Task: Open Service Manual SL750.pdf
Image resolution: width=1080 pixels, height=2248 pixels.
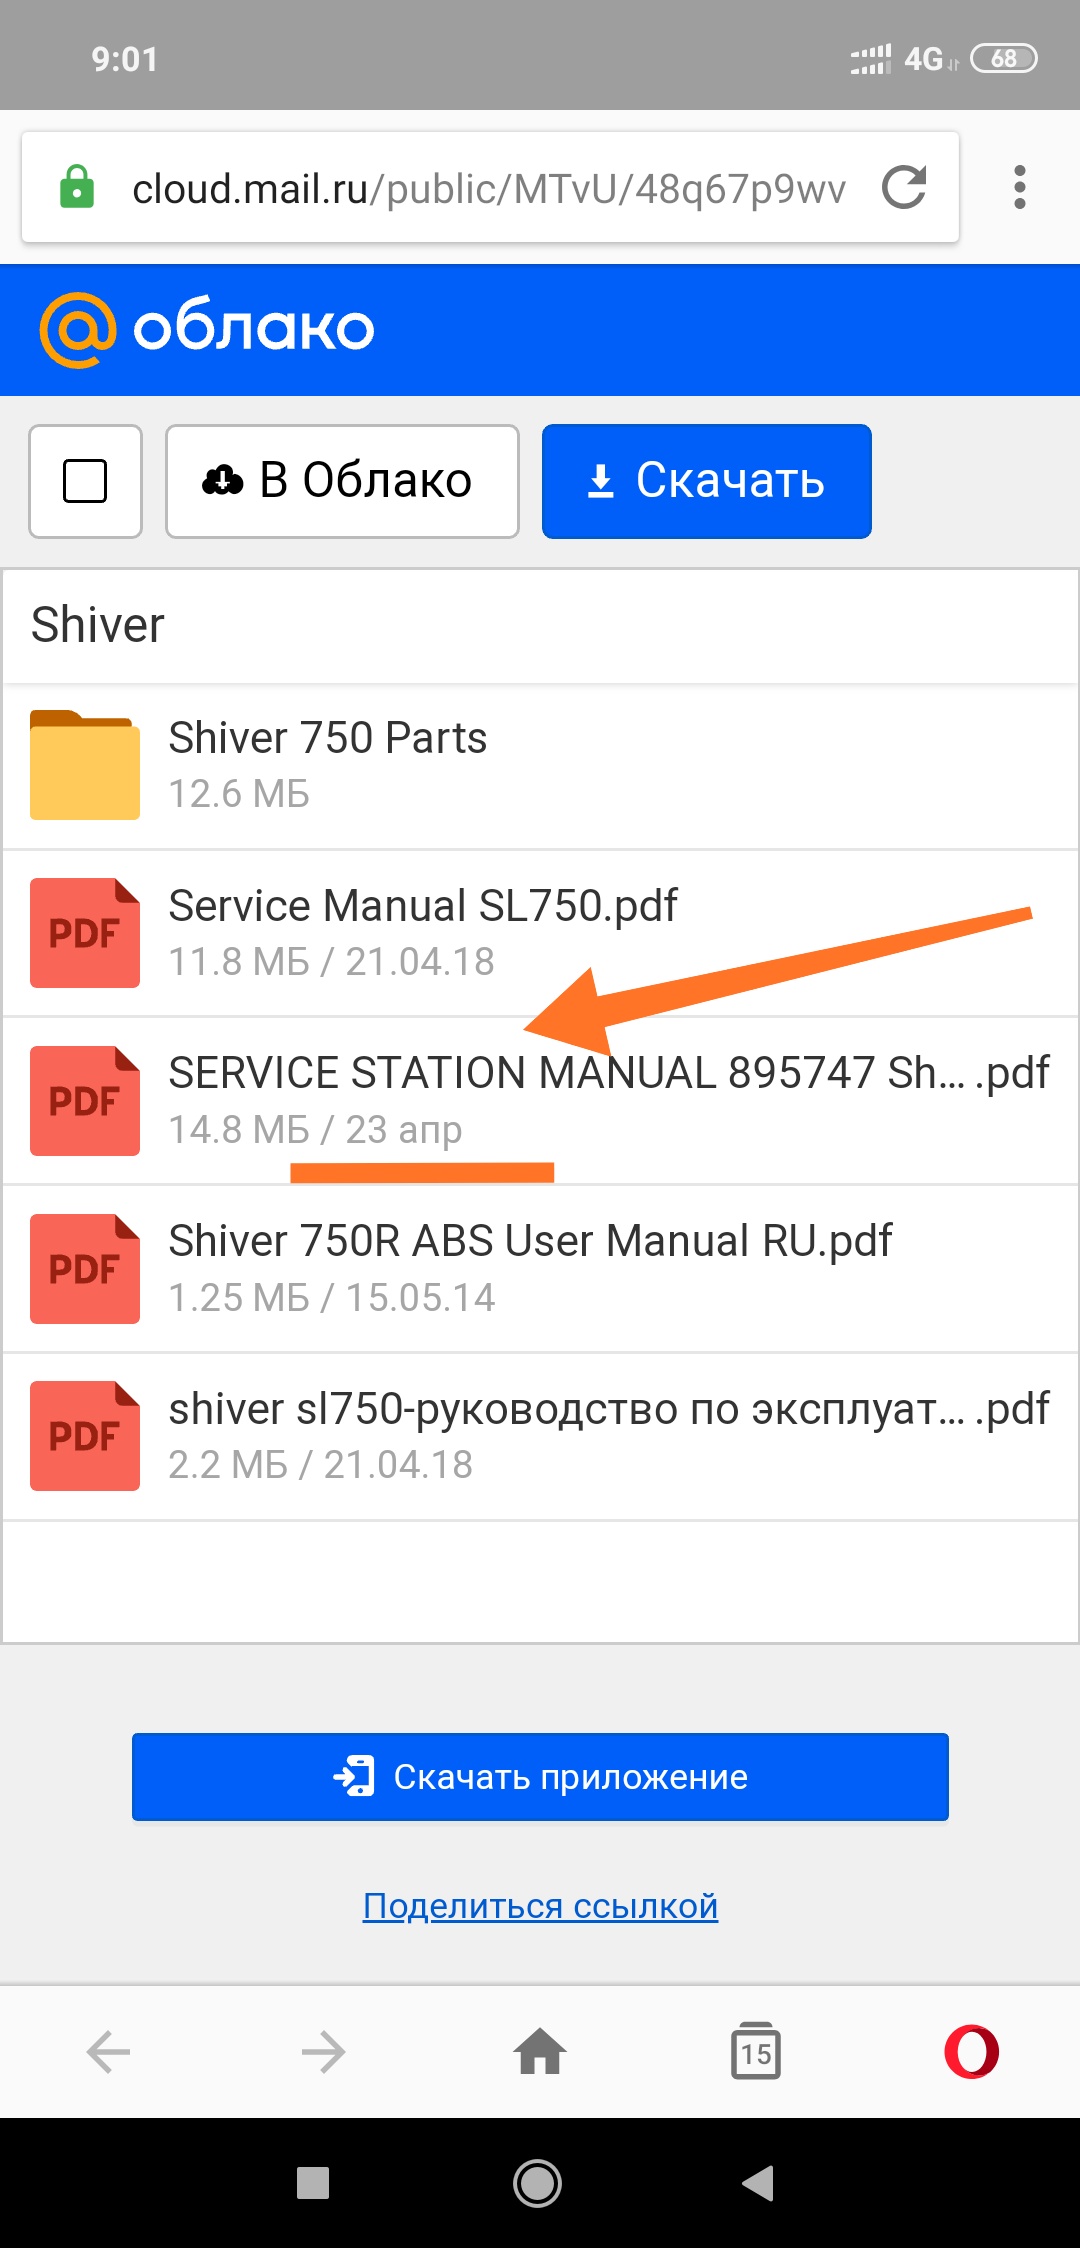Action: pos(540,933)
